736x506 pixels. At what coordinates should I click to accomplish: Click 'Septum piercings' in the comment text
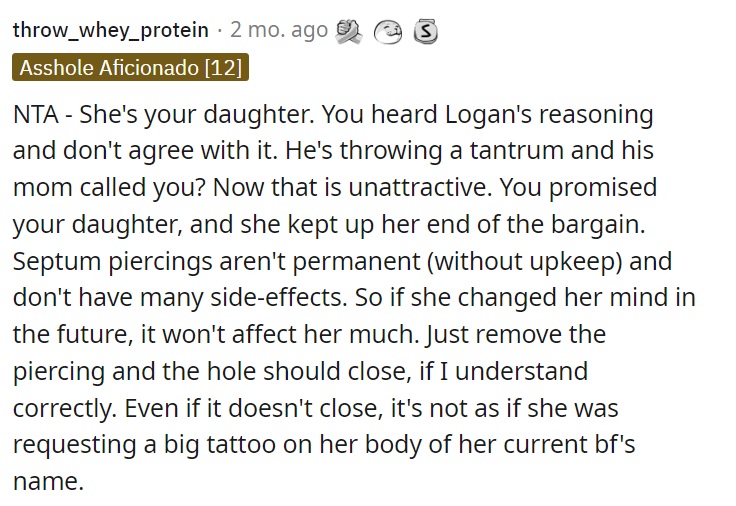tap(113, 261)
